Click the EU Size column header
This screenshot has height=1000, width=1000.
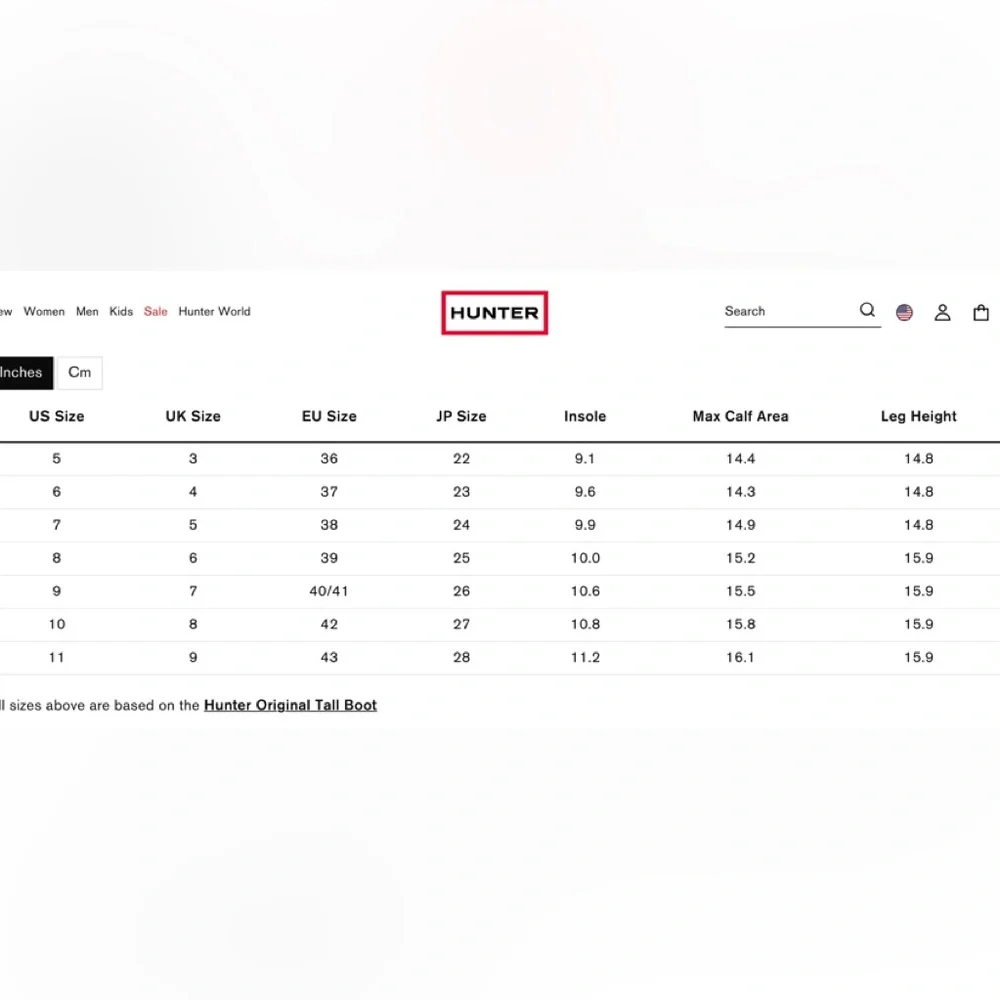pos(329,416)
